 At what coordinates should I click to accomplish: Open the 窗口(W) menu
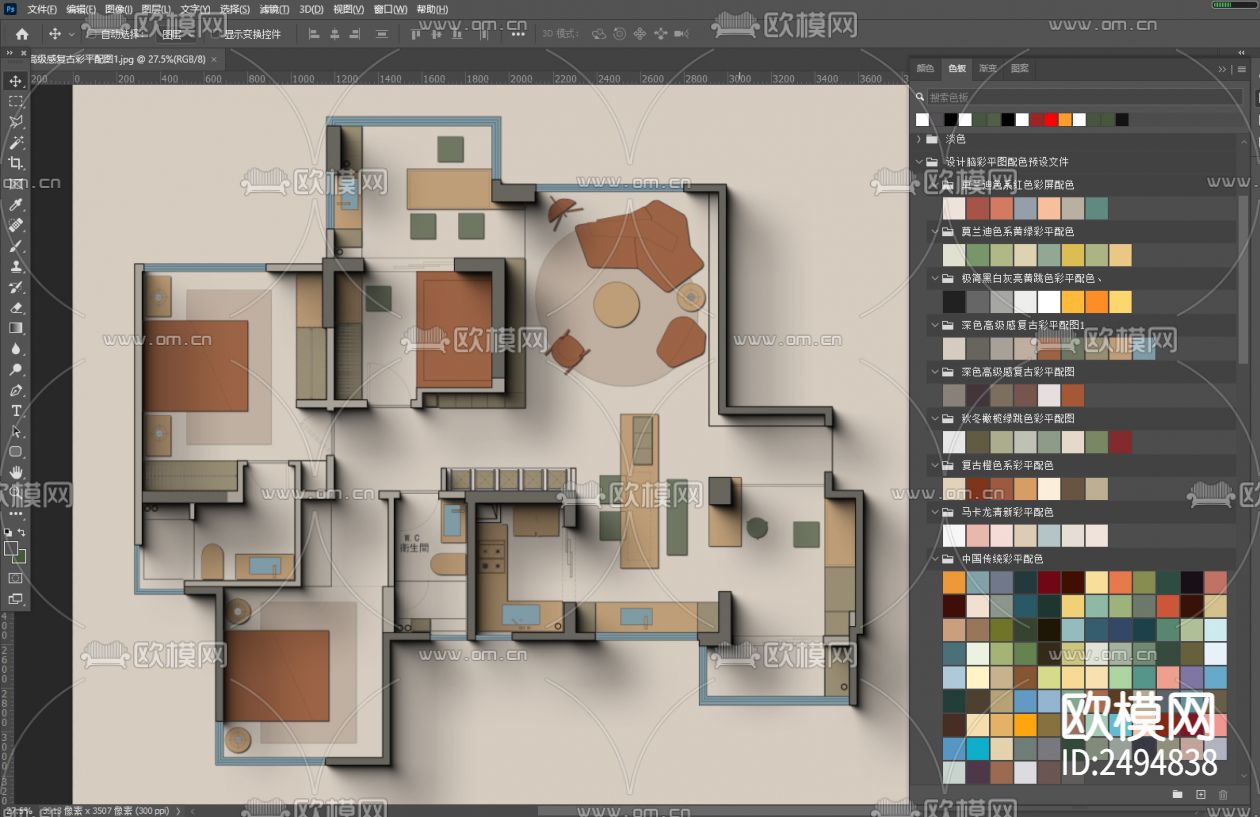tap(390, 9)
